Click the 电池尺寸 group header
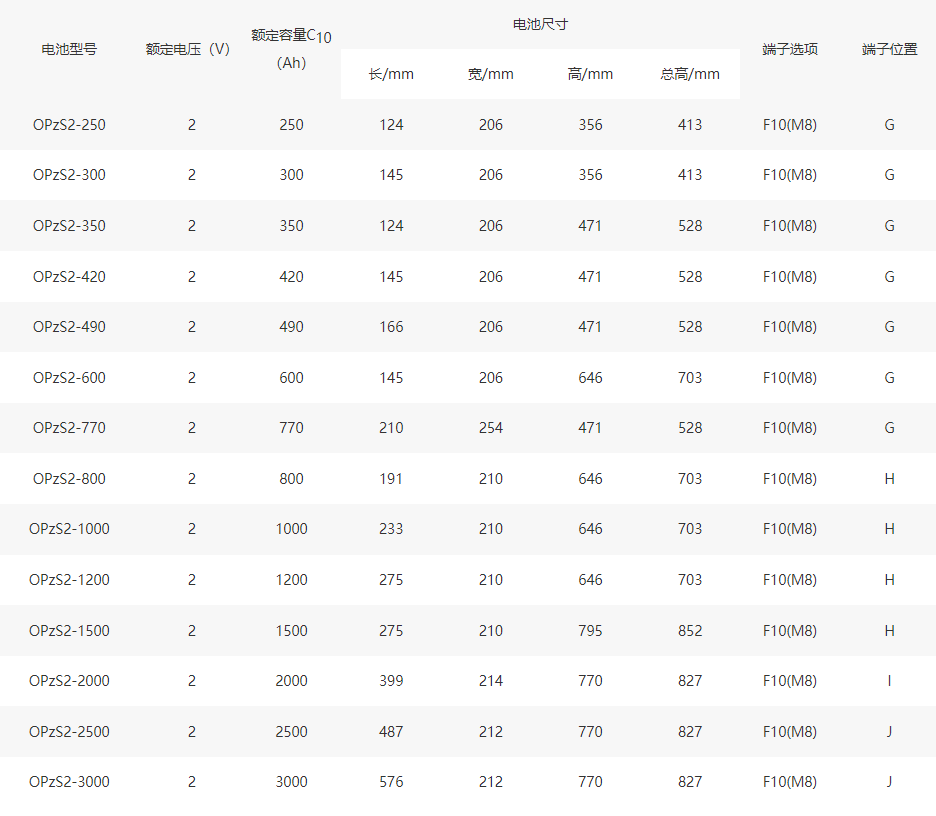Image resolution: width=936 pixels, height=816 pixels. (x=540, y=24)
